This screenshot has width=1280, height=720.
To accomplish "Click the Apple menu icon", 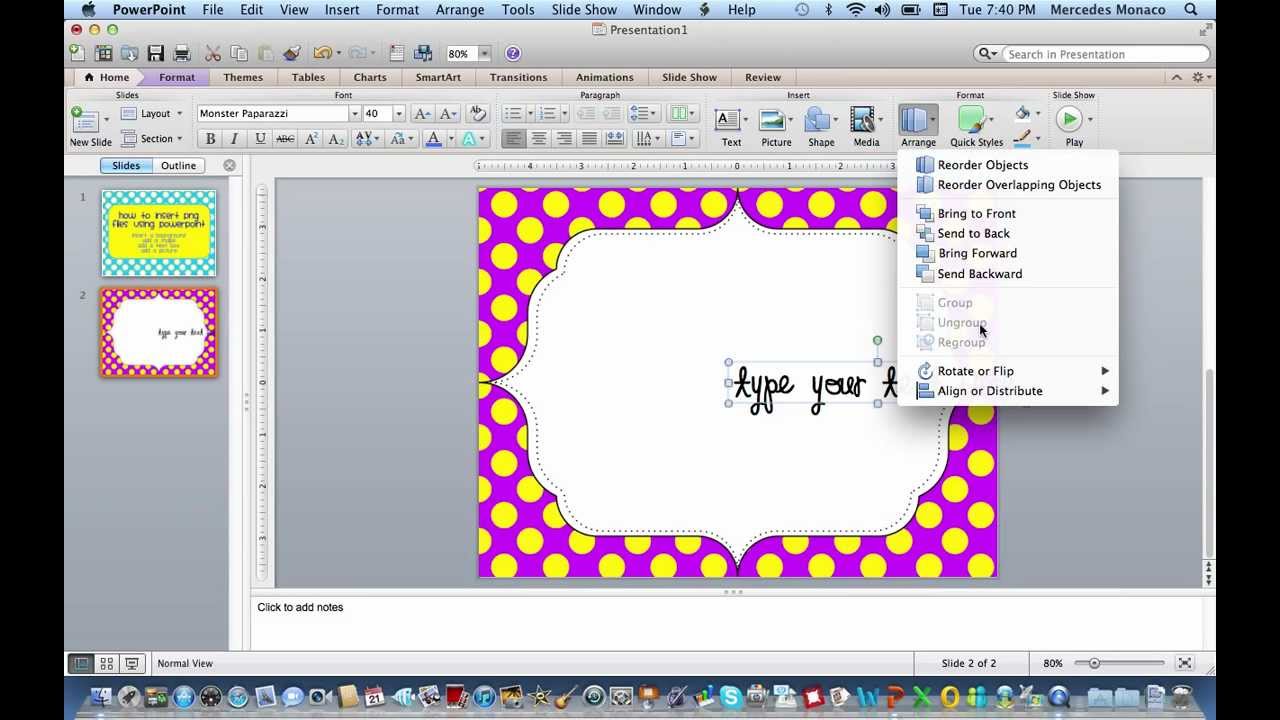I will click(x=88, y=10).
